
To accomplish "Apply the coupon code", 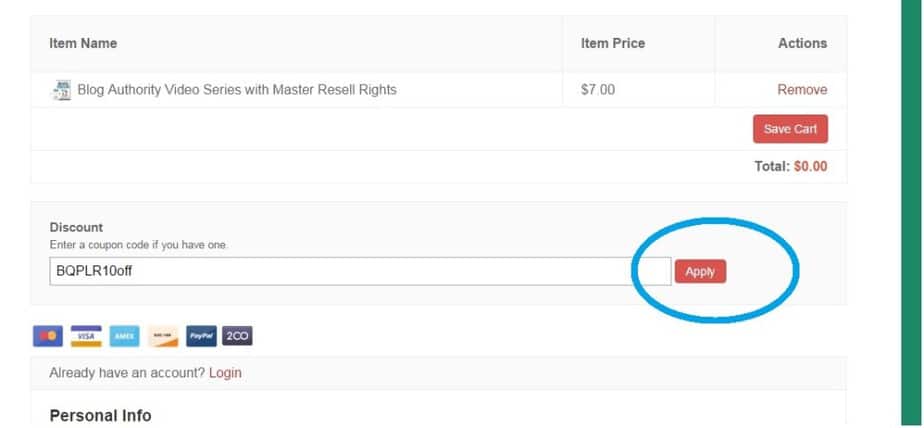I will click(700, 272).
